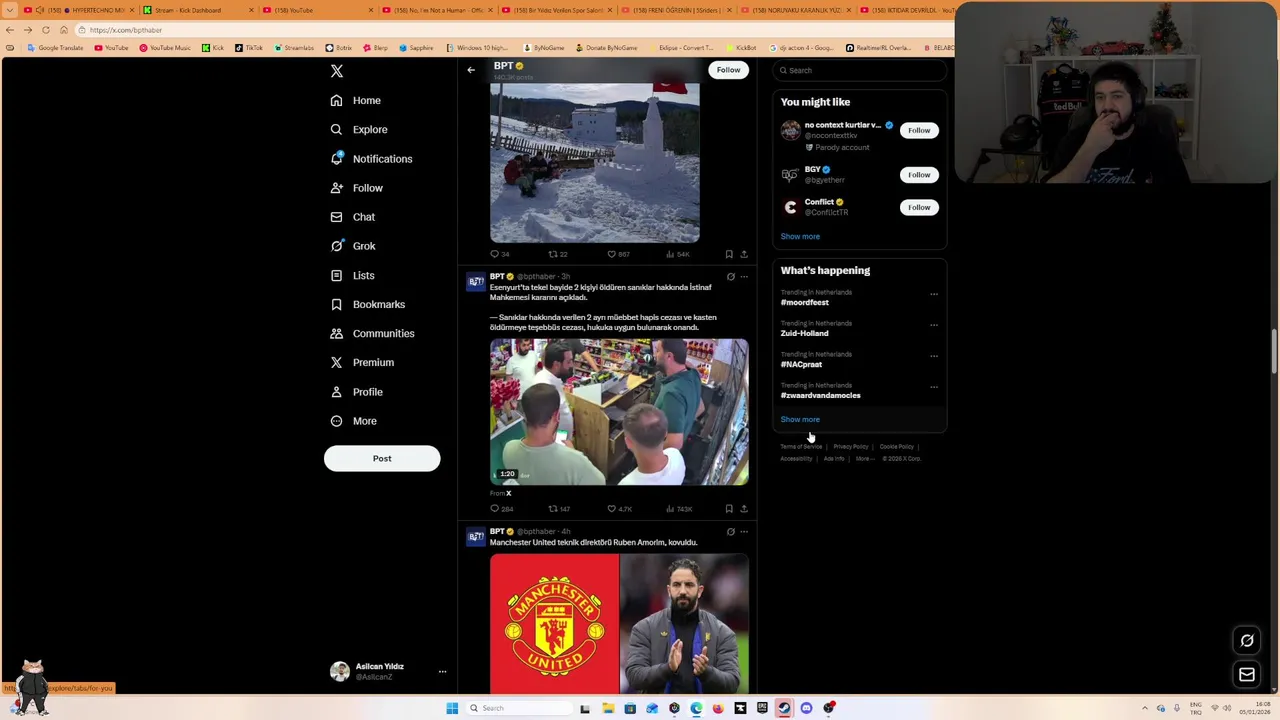
Task: Reload the page in browser
Action: click(45, 30)
